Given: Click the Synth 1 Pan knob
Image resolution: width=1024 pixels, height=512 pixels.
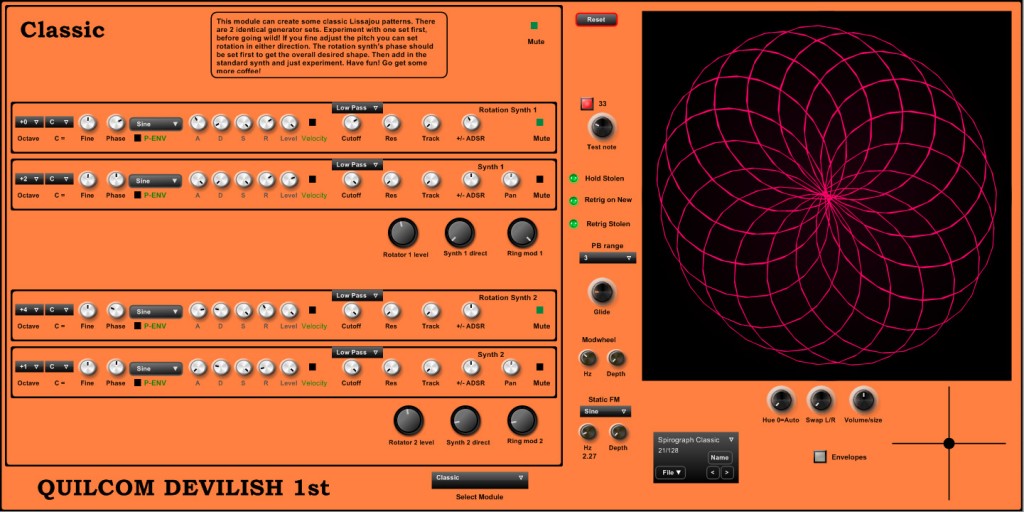Looking at the screenshot, I should [510, 180].
